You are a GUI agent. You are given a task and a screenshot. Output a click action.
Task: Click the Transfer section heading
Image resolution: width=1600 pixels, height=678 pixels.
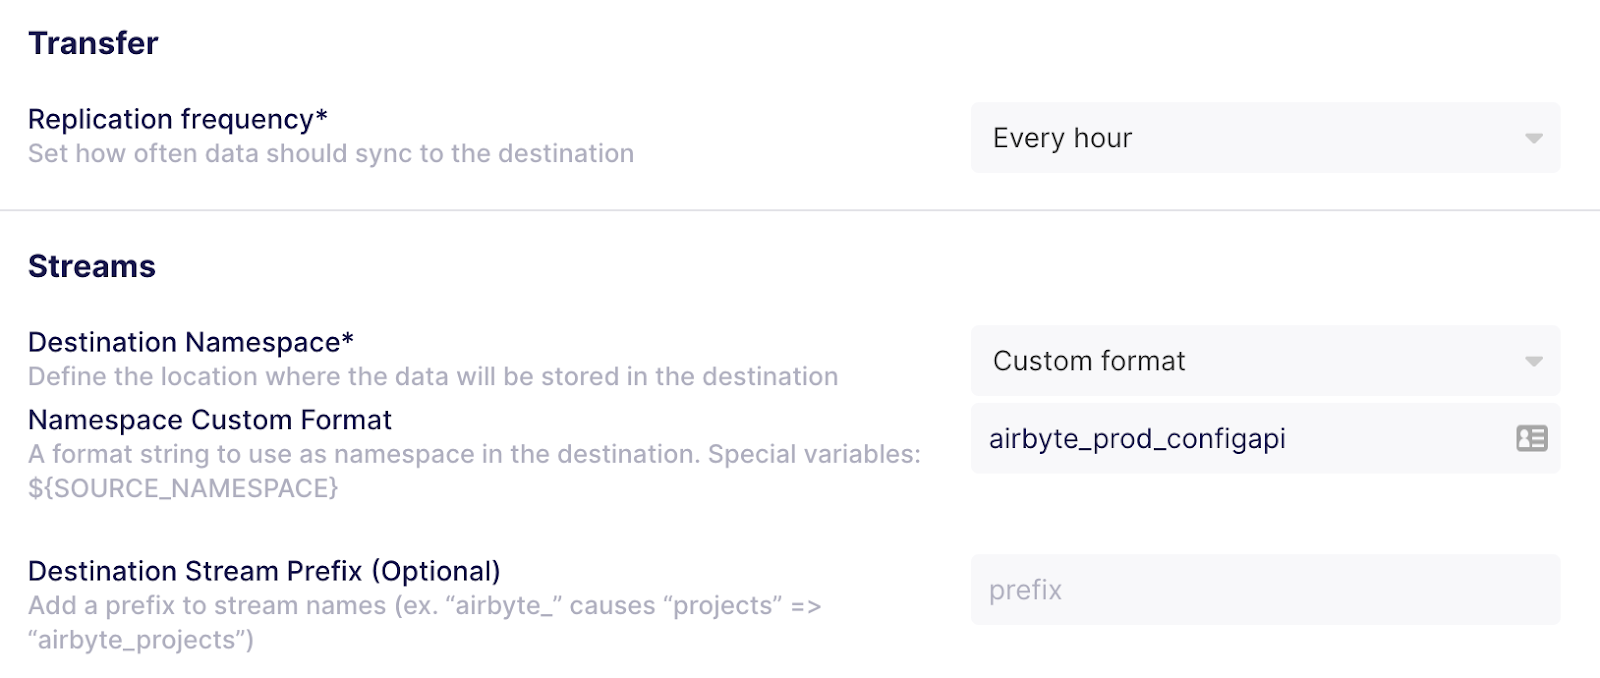[x=93, y=42]
